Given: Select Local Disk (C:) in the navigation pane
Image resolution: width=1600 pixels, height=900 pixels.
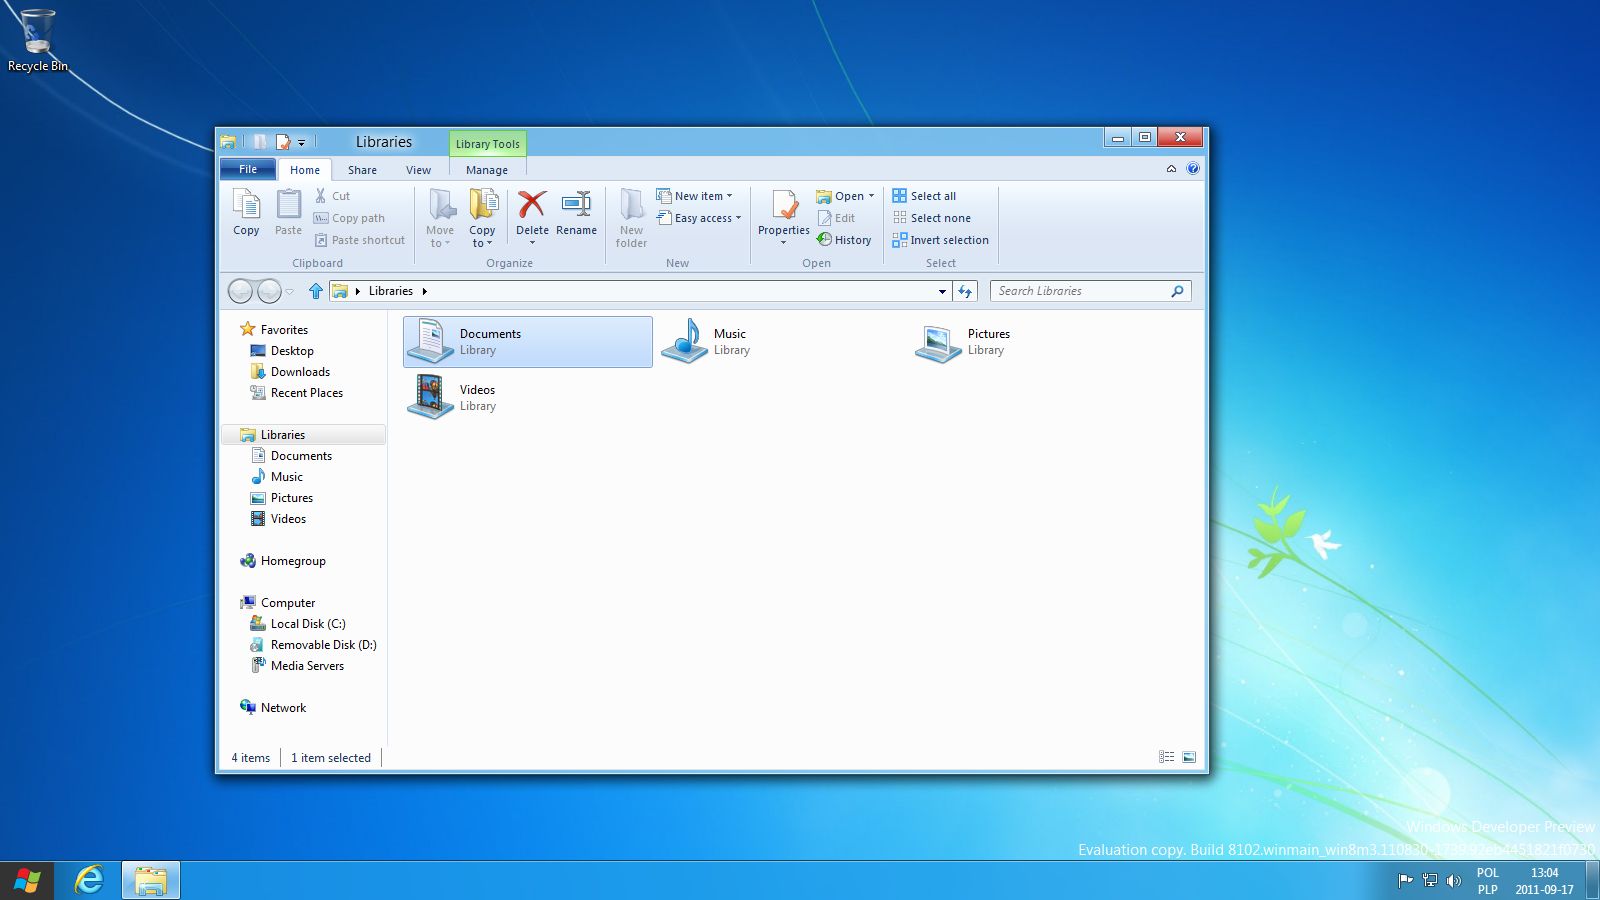Looking at the screenshot, I should [307, 624].
